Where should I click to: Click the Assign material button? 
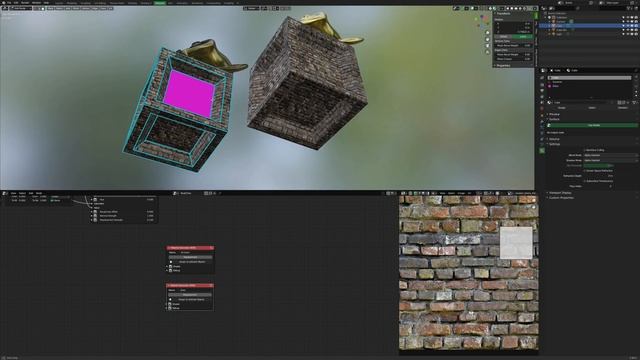coord(562,108)
